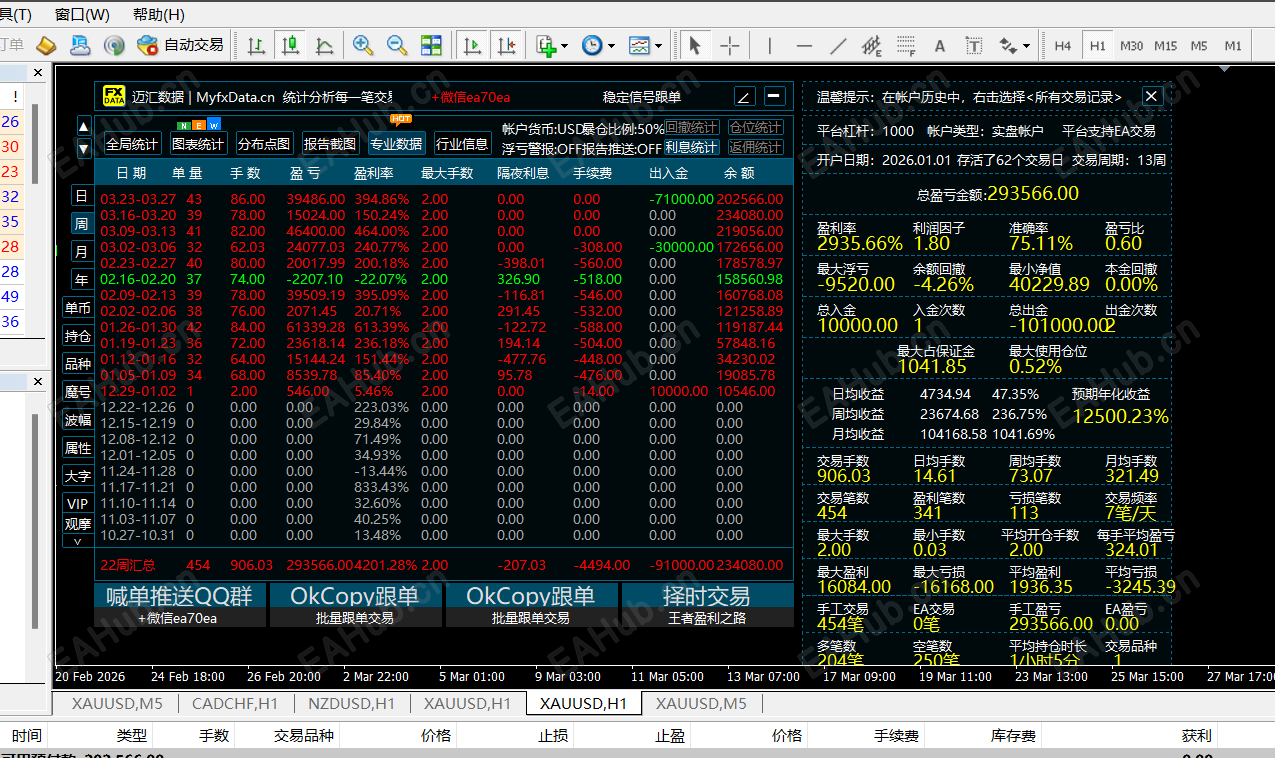Tile chart windows with grid icon
Viewport: 1275px width, 758px height.
coord(431,45)
